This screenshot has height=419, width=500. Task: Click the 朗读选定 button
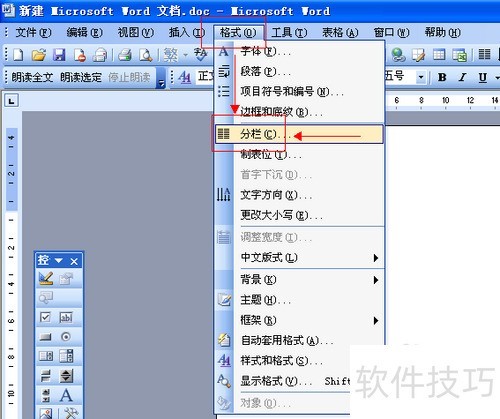click(81, 77)
